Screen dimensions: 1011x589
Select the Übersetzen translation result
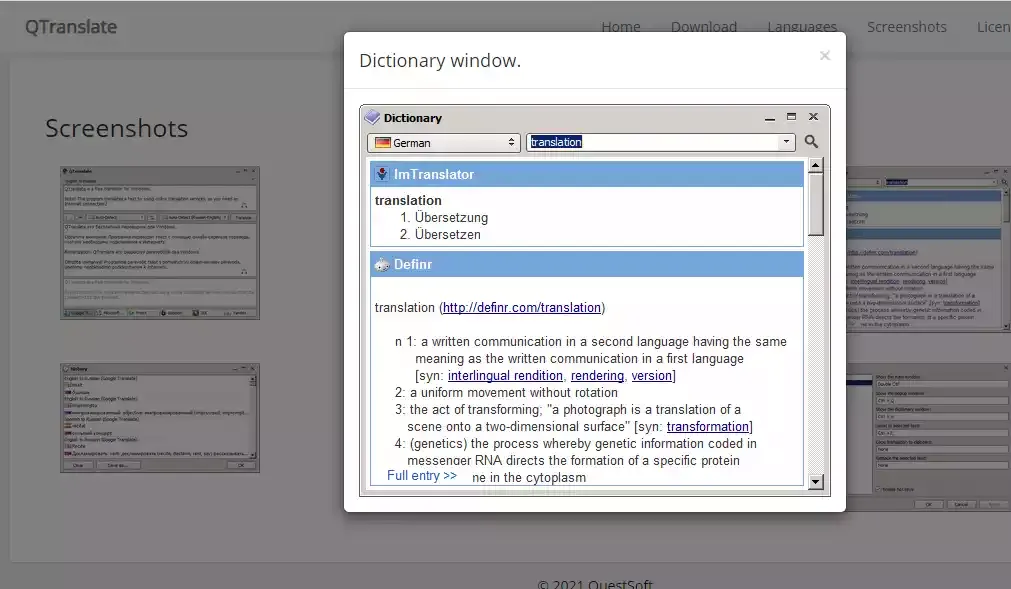pyautogui.click(x=447, y=235)
